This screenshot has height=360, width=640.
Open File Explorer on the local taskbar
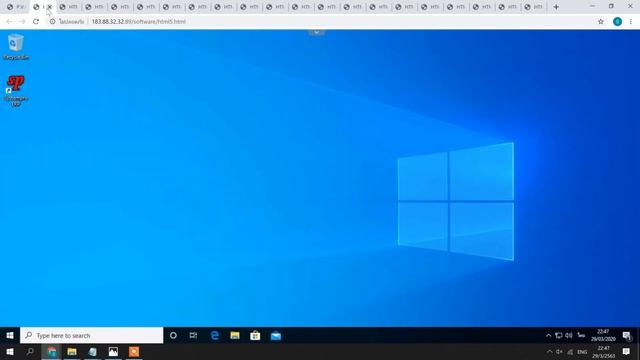click(72, 352)
